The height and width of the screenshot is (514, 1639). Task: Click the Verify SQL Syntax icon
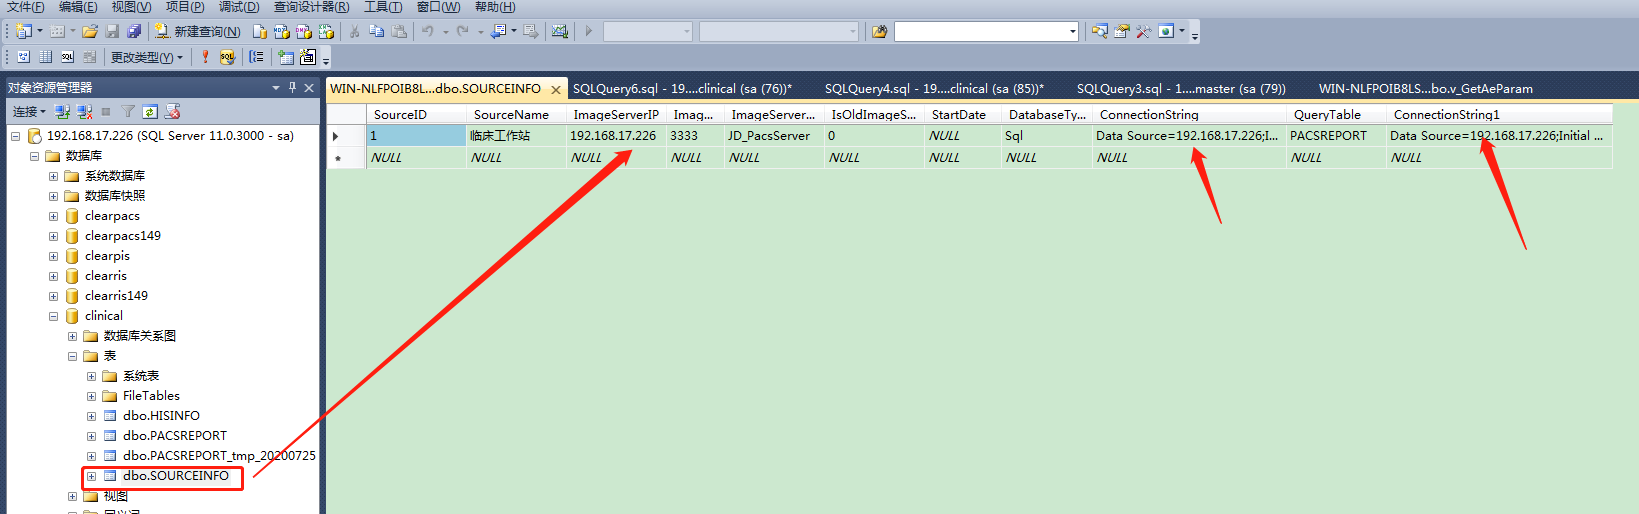pyautogui.click(x=227, y=58)
